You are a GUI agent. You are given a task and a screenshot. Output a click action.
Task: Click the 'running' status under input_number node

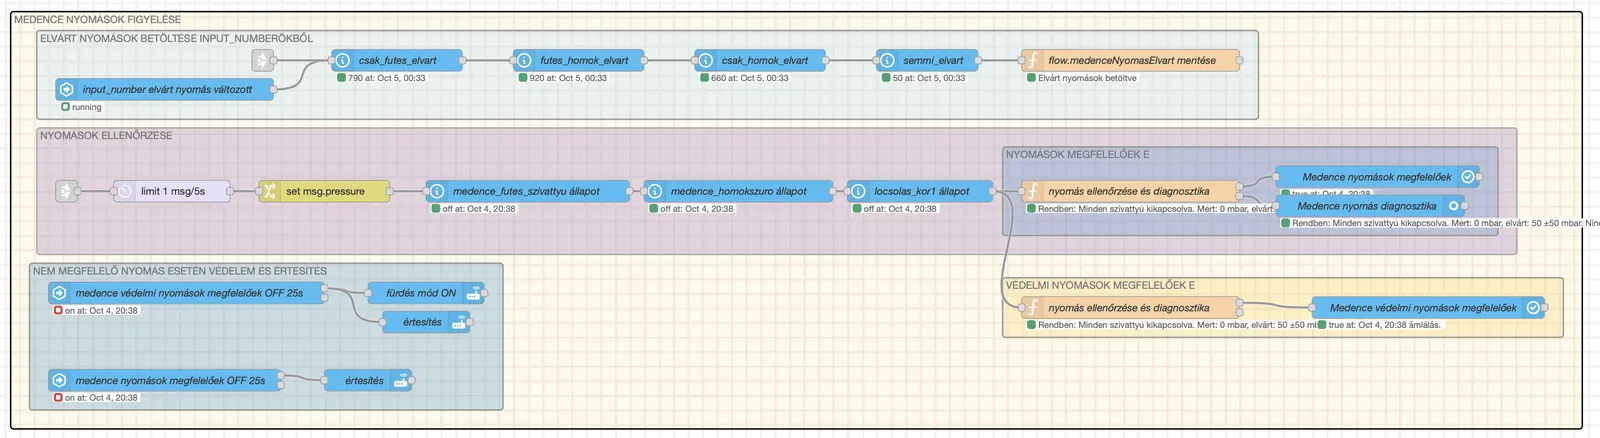coord(81,107)
